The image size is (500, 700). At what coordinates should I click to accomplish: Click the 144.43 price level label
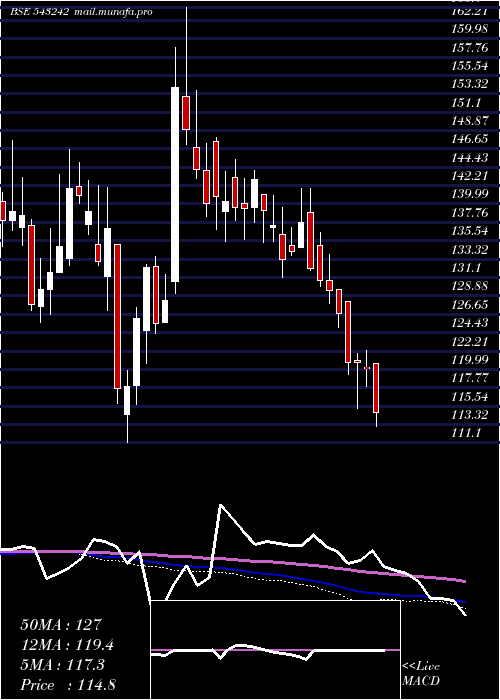point(469,158)
